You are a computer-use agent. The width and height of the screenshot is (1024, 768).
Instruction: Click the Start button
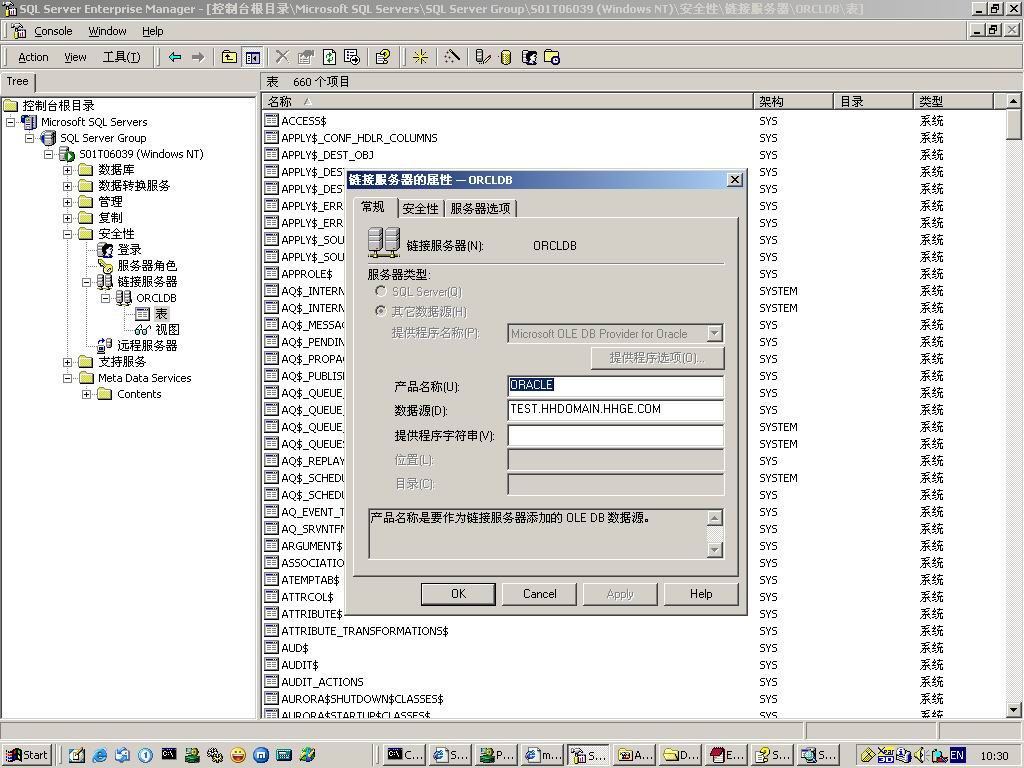(27, 755)
